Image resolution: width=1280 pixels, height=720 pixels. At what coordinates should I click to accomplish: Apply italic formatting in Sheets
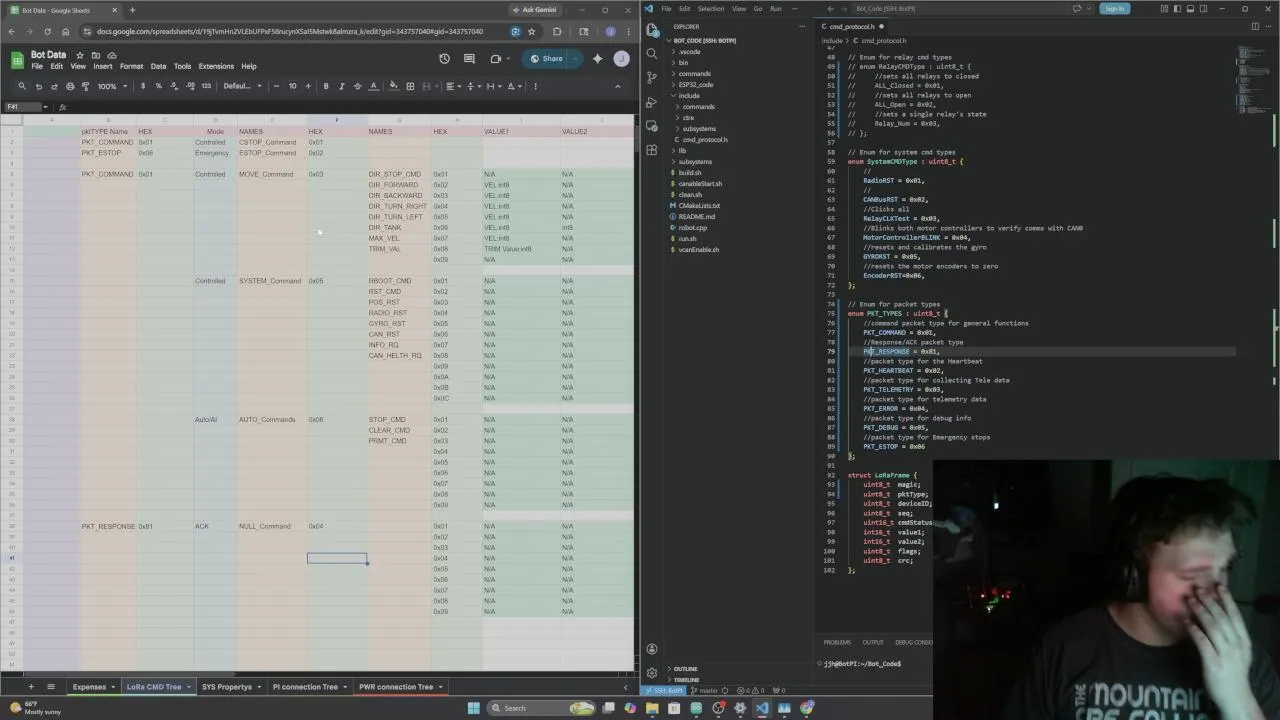342,86
